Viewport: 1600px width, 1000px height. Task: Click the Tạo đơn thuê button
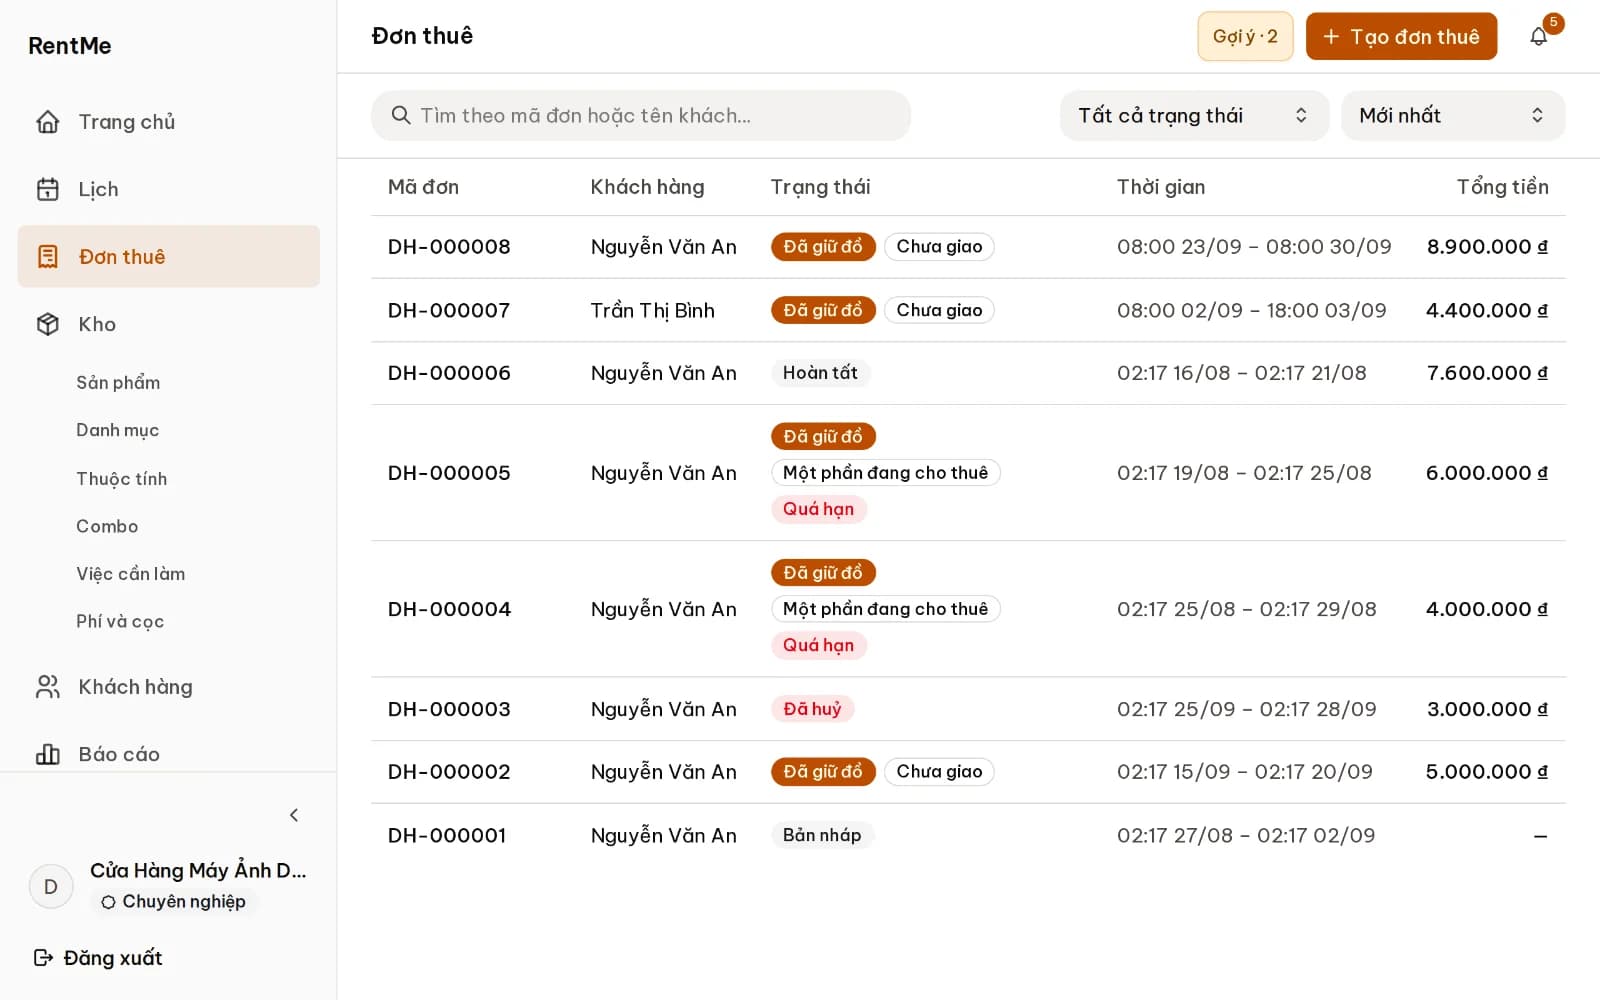1401,37
